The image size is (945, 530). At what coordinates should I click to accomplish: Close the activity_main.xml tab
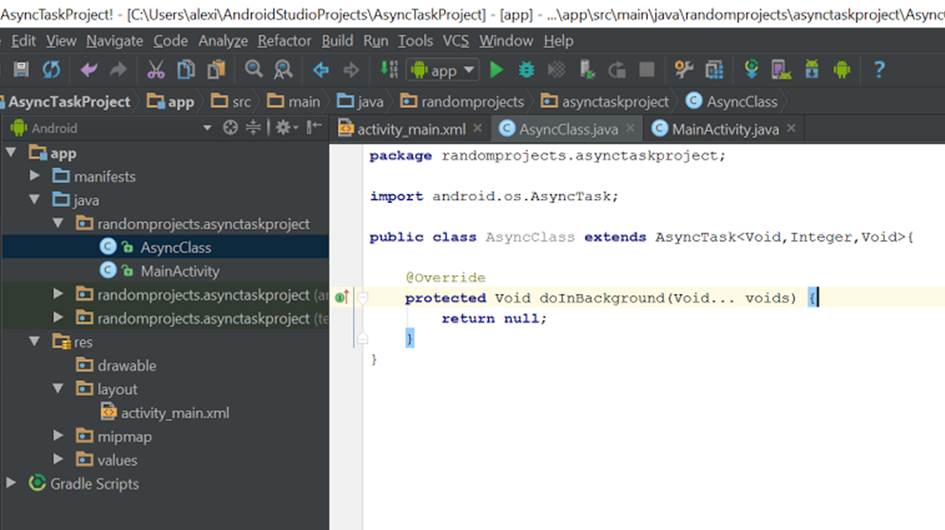(x=477, y=128)
